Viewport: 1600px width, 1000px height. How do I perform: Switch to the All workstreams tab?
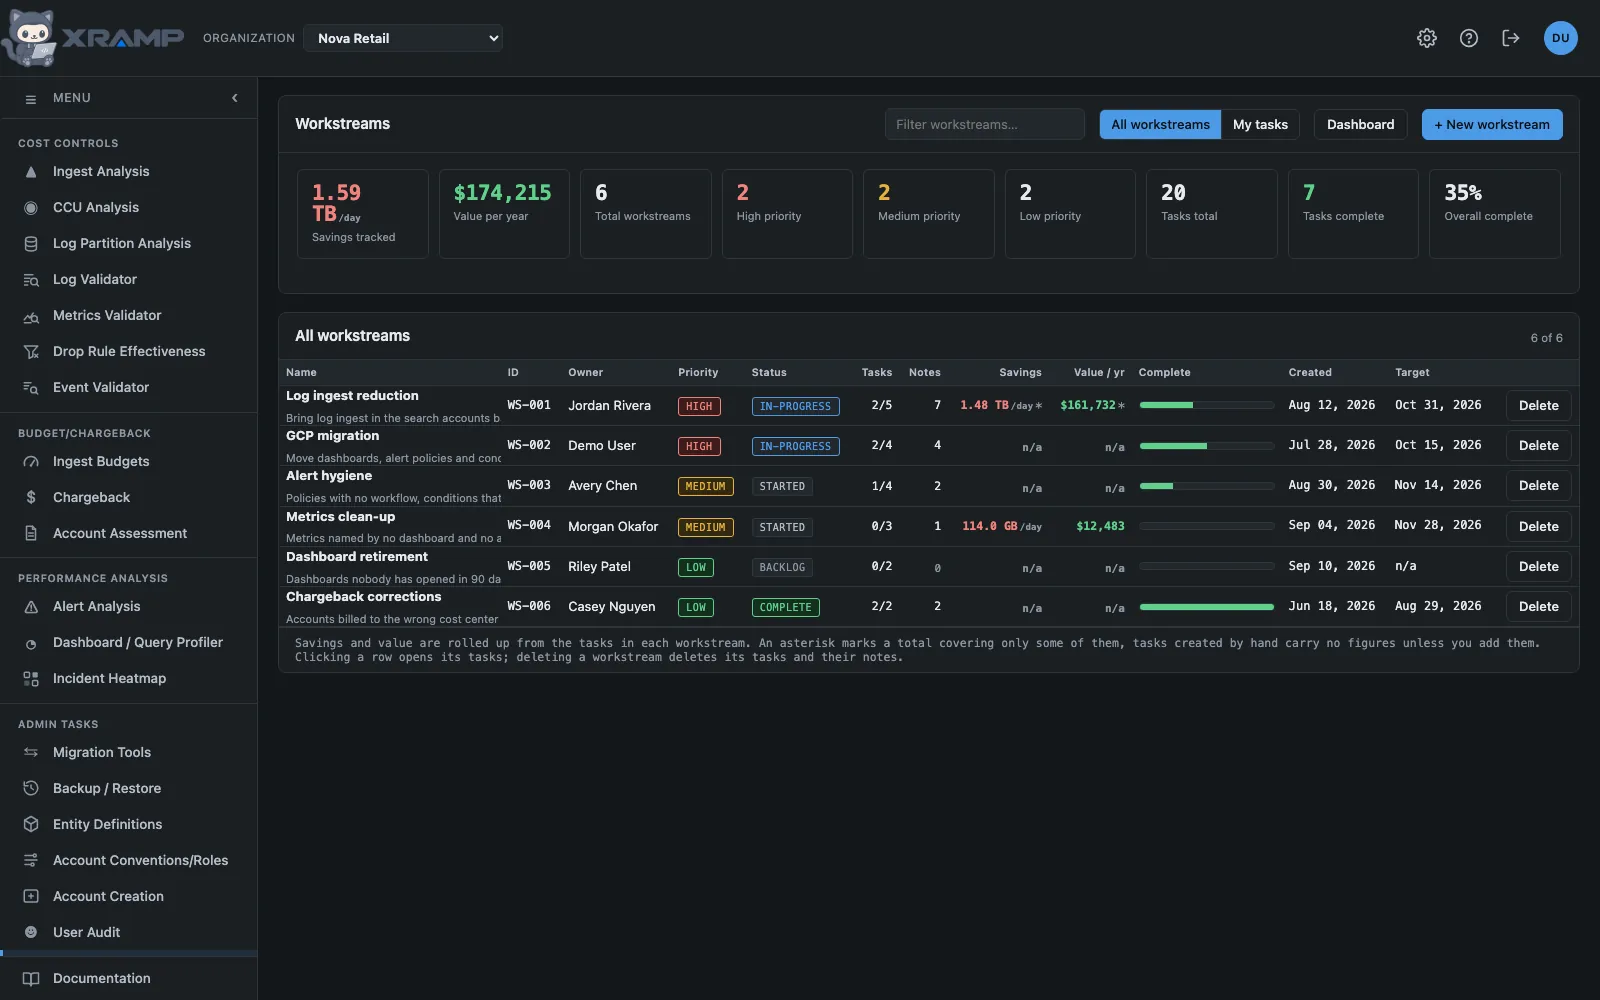tap(1160, 124)
